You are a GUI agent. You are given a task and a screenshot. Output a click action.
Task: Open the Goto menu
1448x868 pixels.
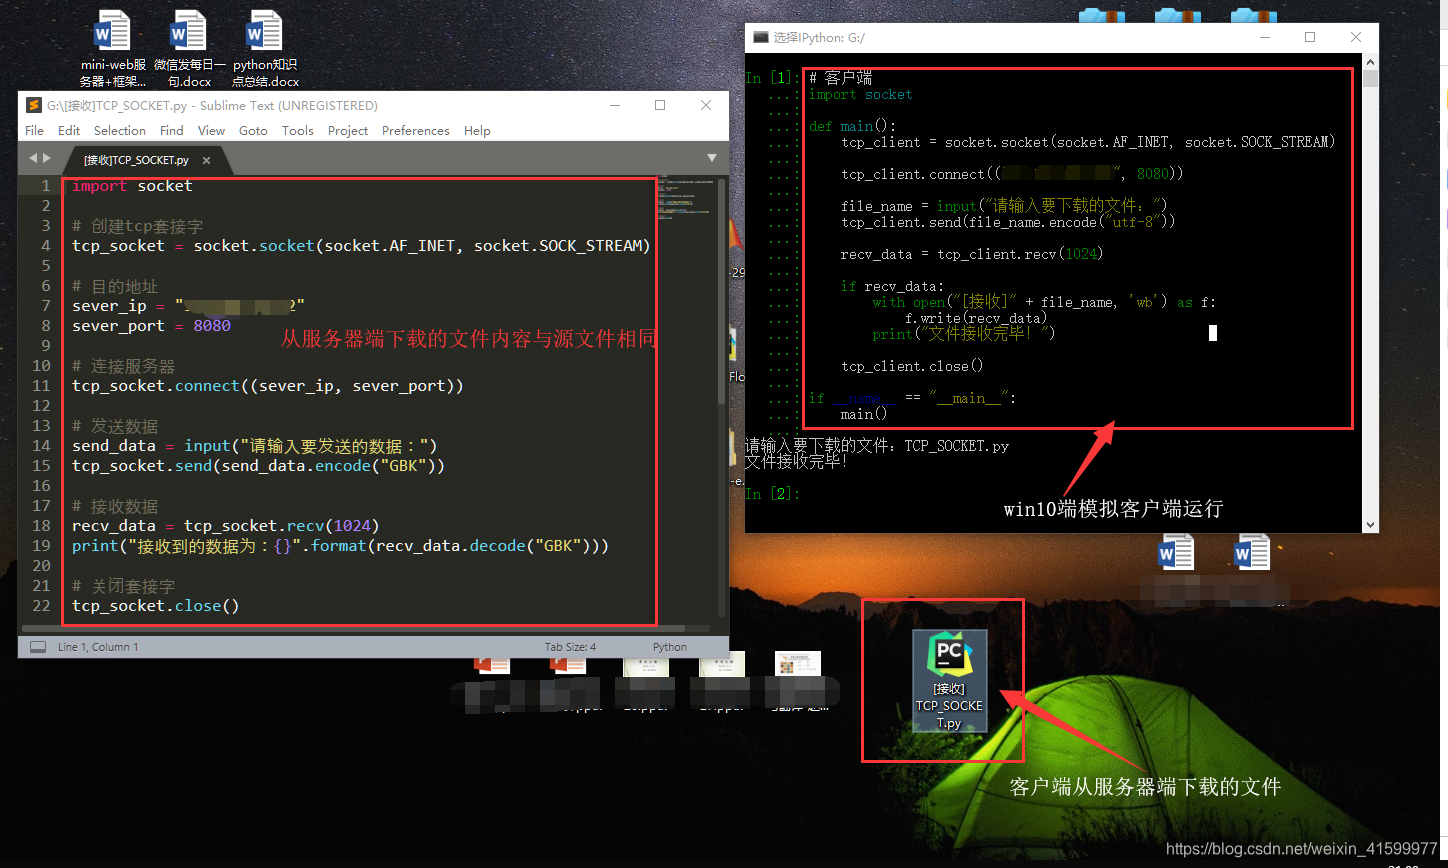tap(253, 130)
